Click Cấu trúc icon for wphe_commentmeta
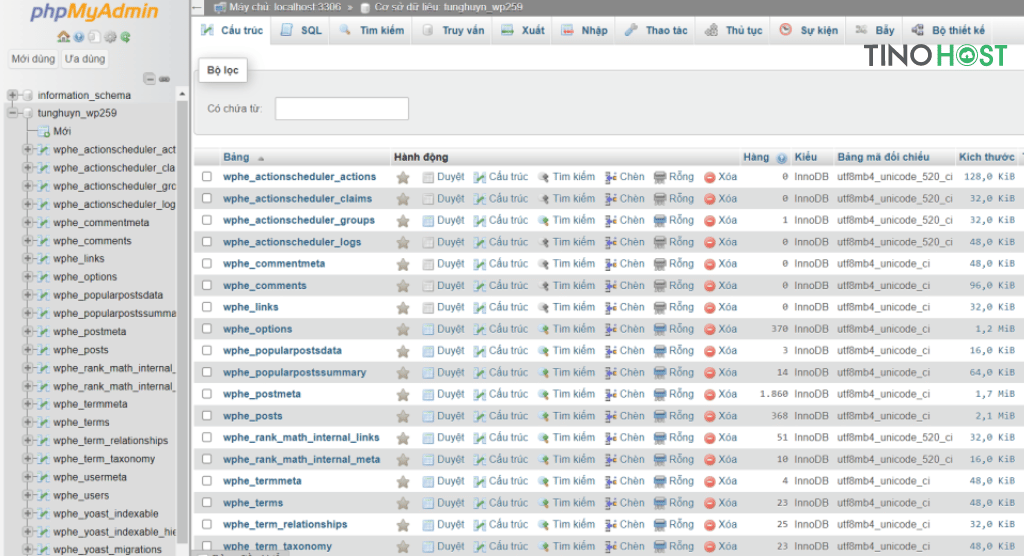Image resolution: width=1024 pixels, height=556 pixels. [480, 264]
